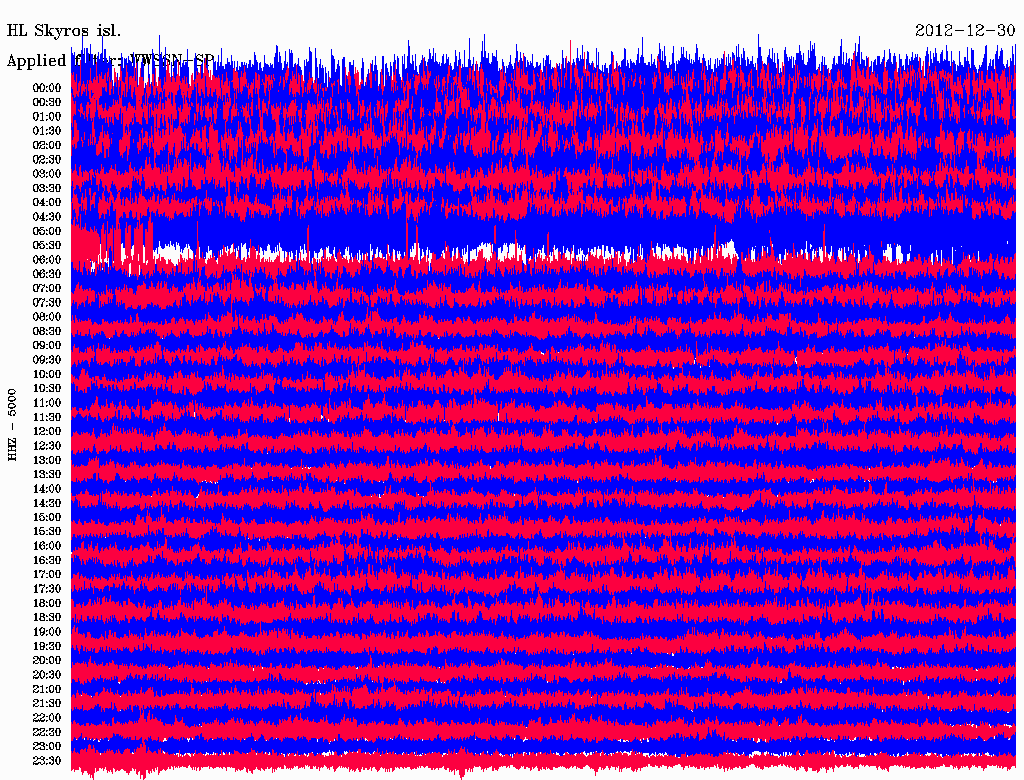Select the 21:30 time label
The width and height of the screenshot is (1024, 780).
pos(47,703)
